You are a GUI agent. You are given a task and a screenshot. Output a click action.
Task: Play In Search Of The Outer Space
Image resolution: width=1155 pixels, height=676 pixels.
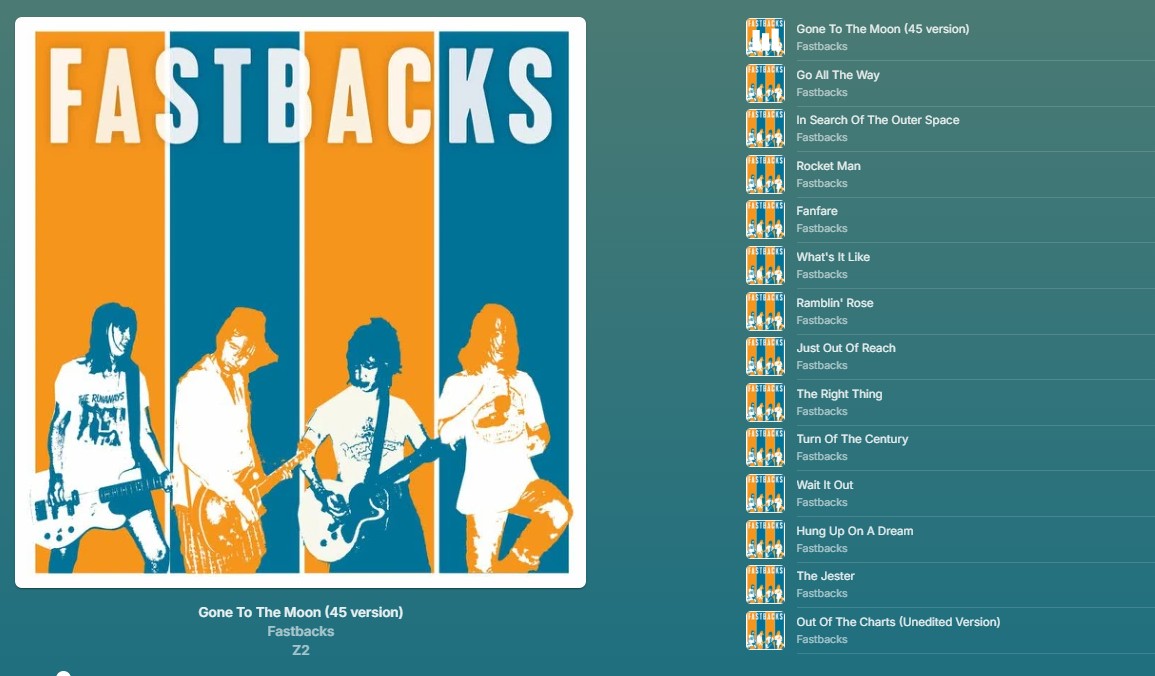coord(950,129)
